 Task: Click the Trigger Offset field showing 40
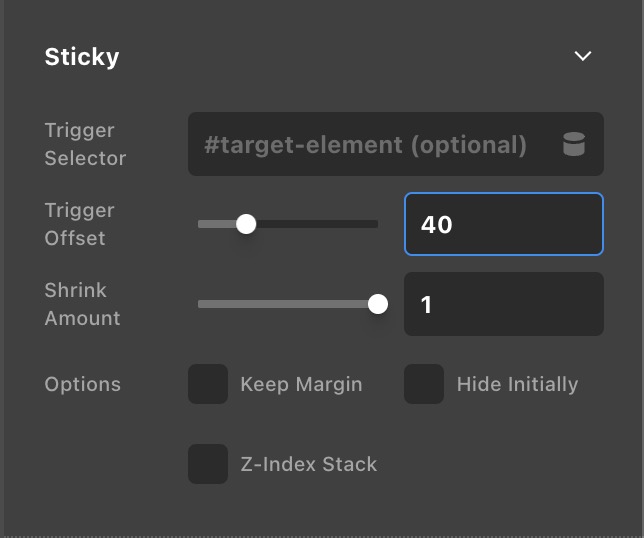tap(503, 224)
